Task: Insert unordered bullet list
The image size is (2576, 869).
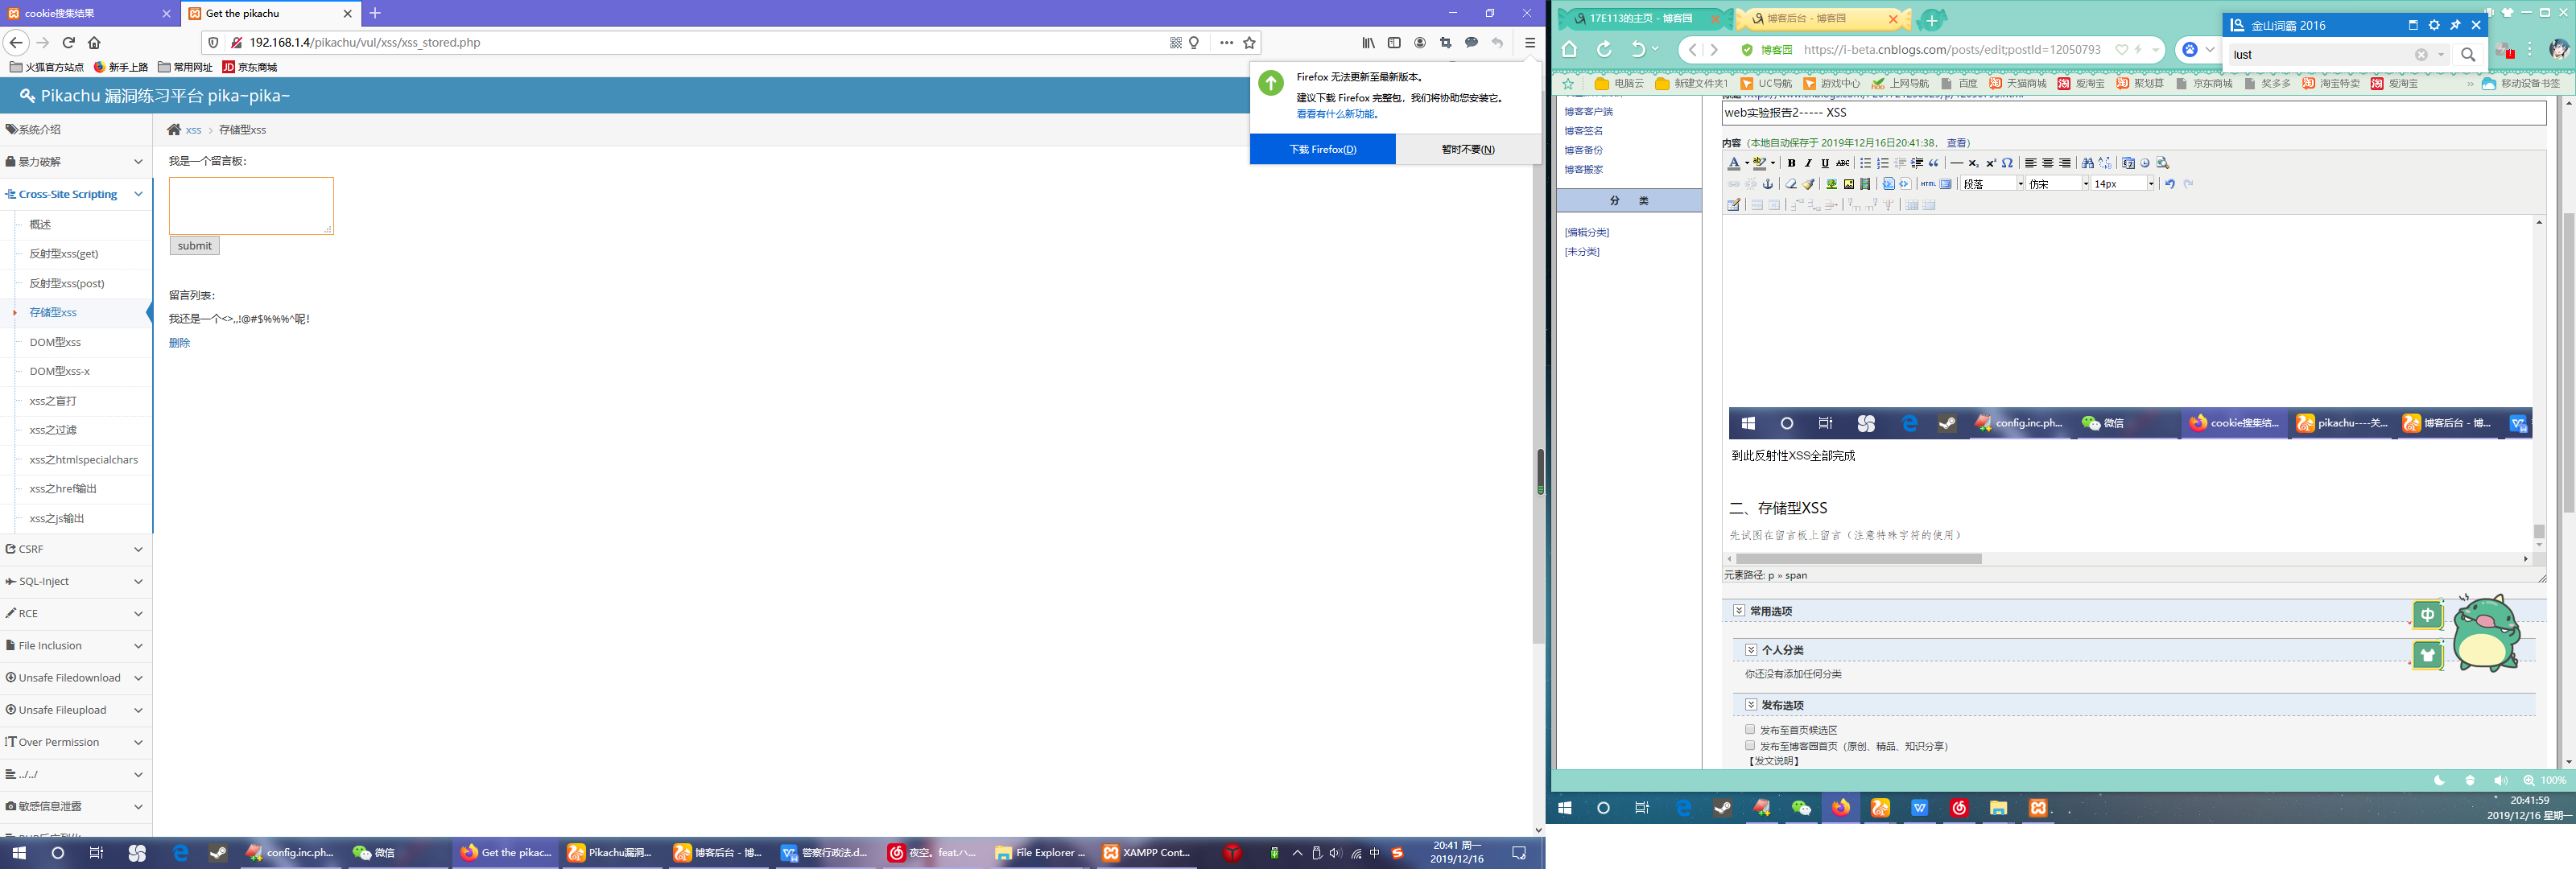Action: tap(1866, 164)
